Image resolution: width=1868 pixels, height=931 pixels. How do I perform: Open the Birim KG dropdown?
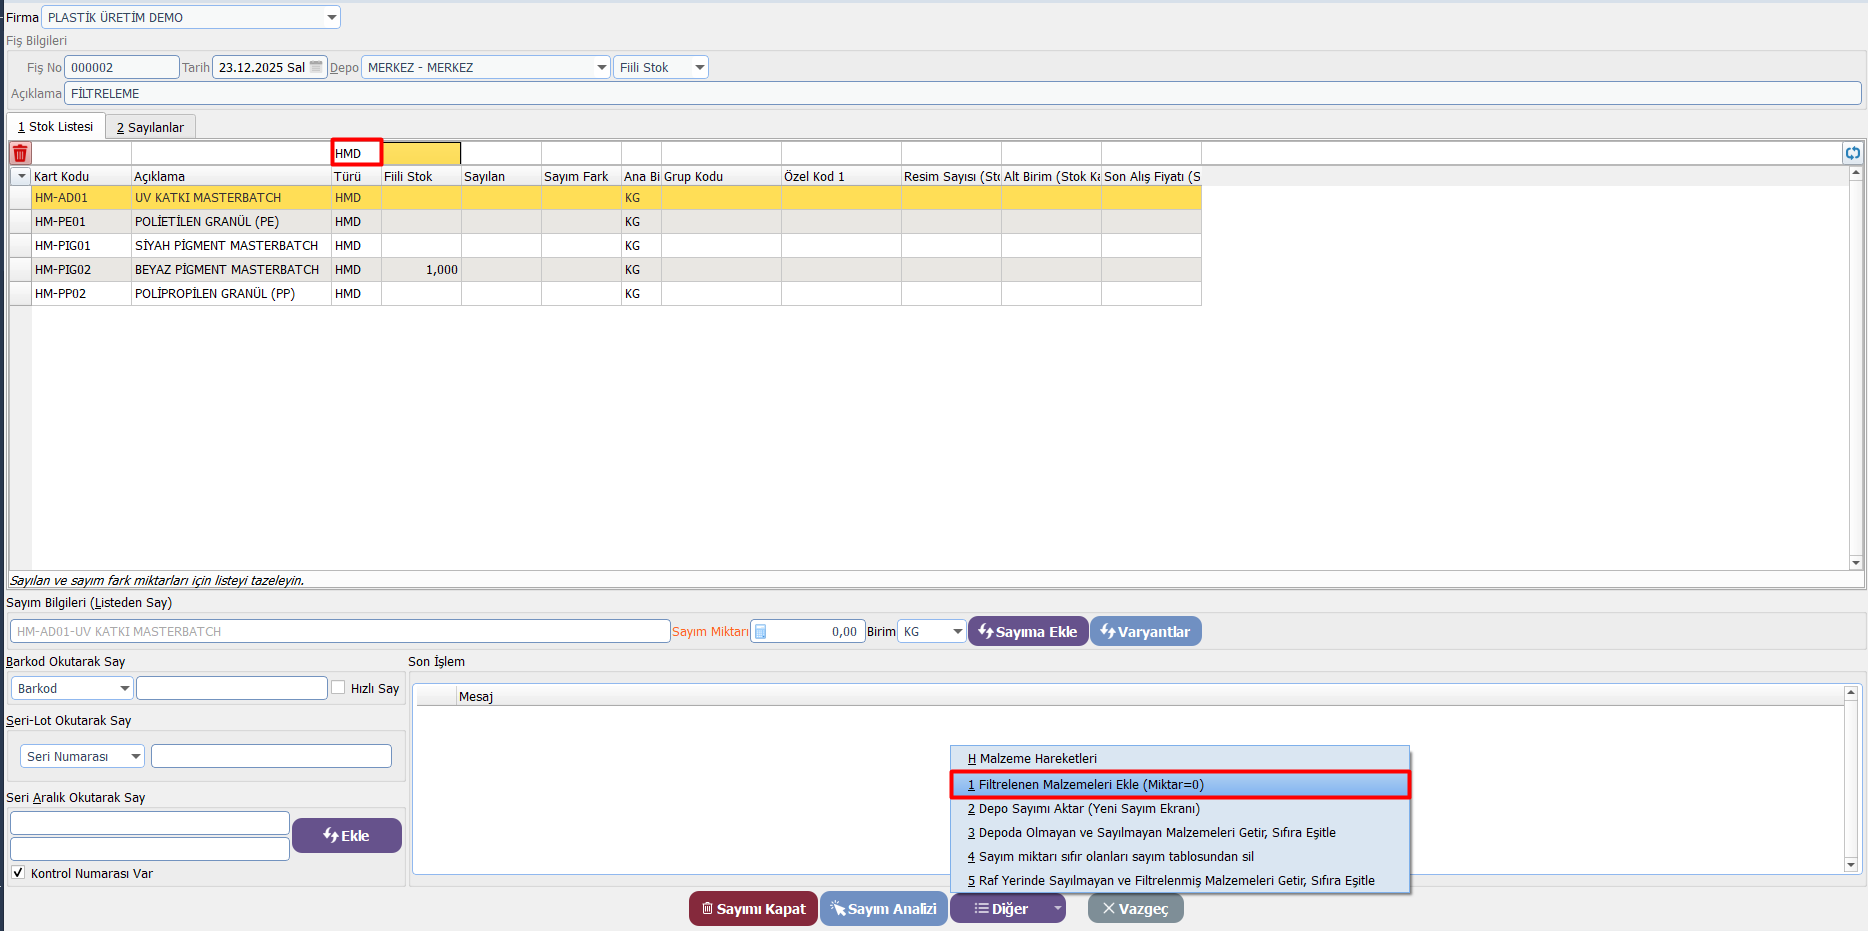click(x=957, y=632)
